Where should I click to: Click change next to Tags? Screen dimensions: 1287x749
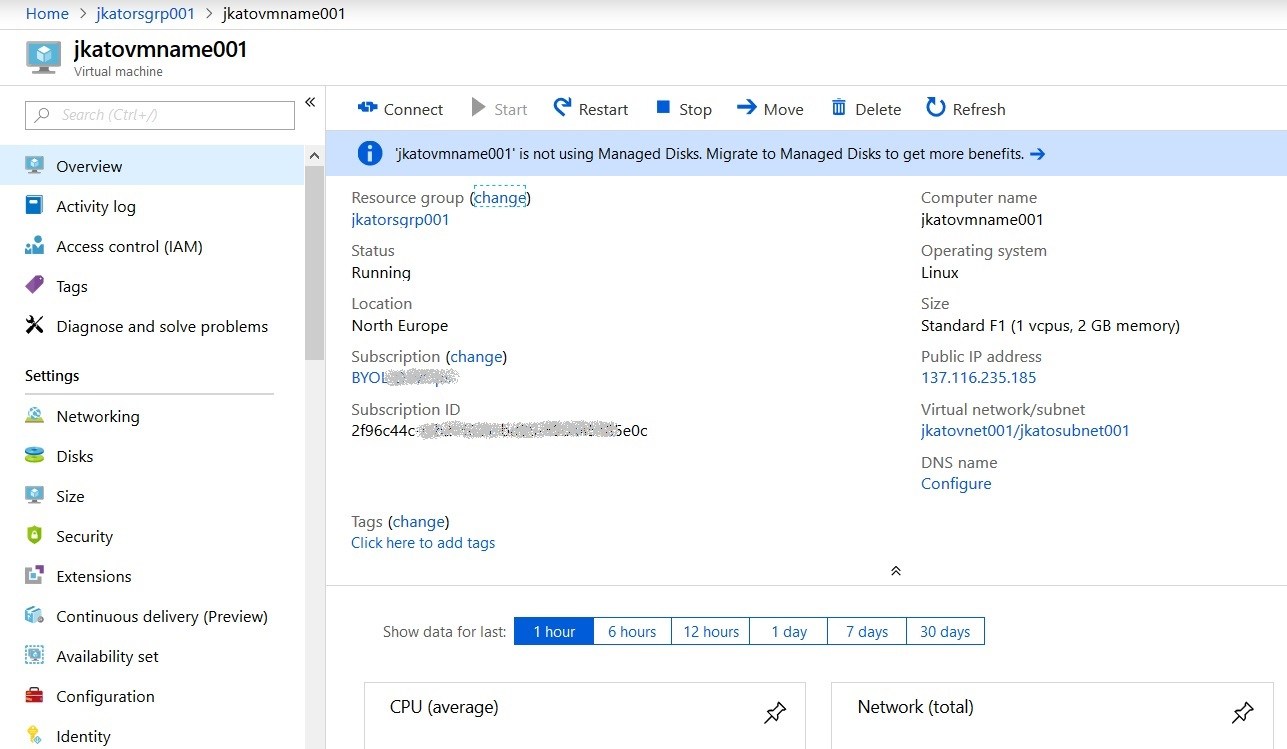click(x=419, y=521)
